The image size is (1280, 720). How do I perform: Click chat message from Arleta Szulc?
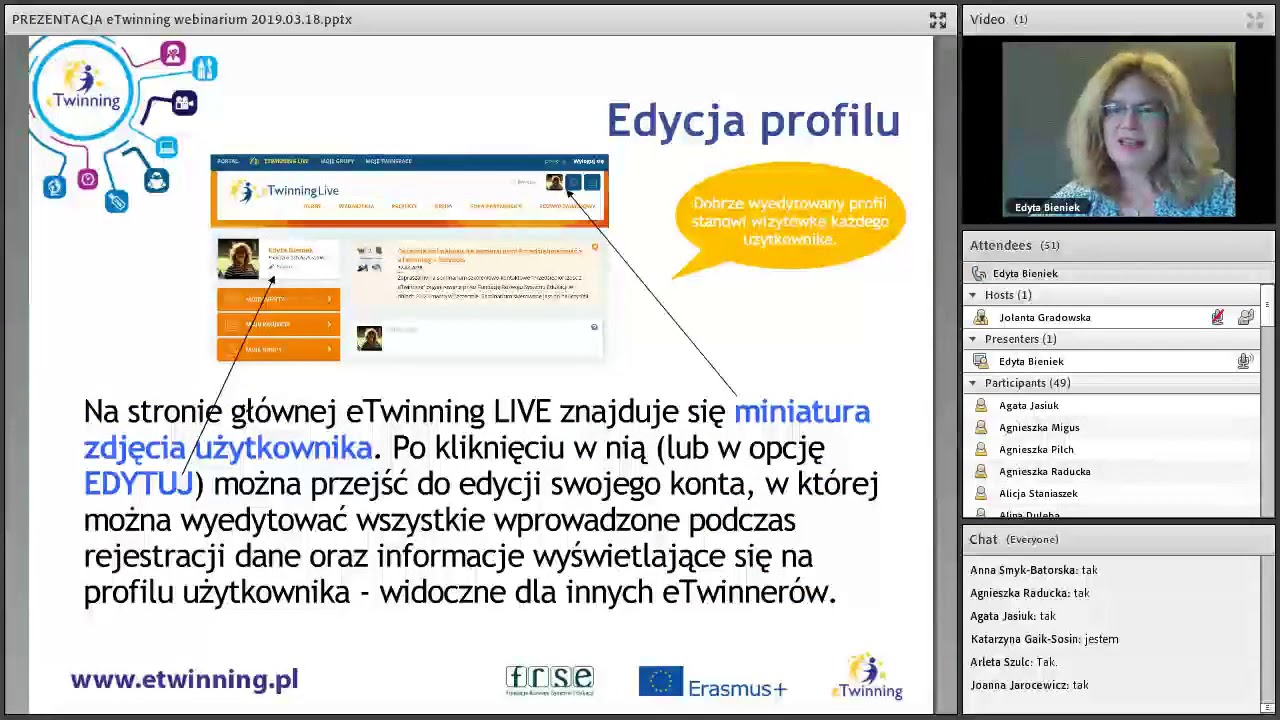[1013, 662]
